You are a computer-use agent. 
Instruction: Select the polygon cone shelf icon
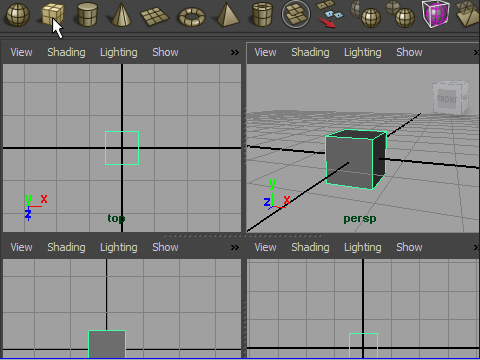pos(122,15)
